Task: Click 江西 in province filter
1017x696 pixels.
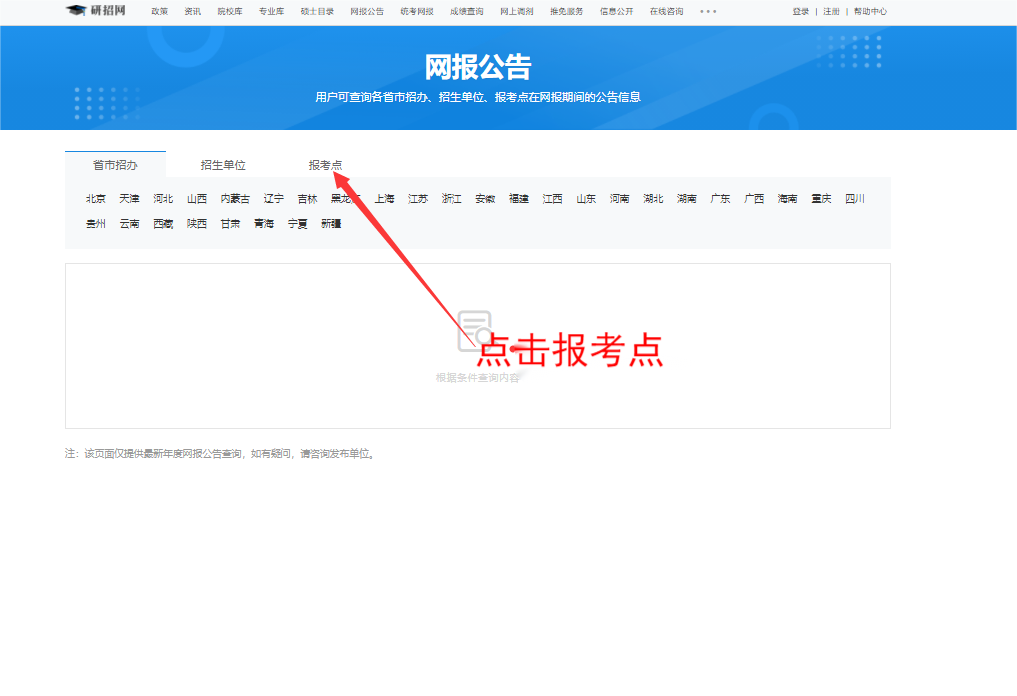Action: (x=553, y=198)
